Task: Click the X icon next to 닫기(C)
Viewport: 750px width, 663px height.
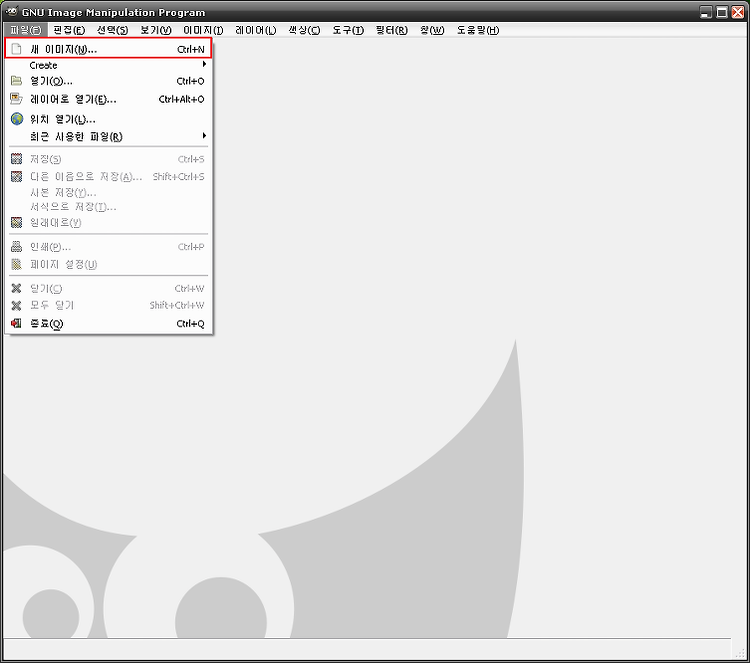Action: [16, 288]
